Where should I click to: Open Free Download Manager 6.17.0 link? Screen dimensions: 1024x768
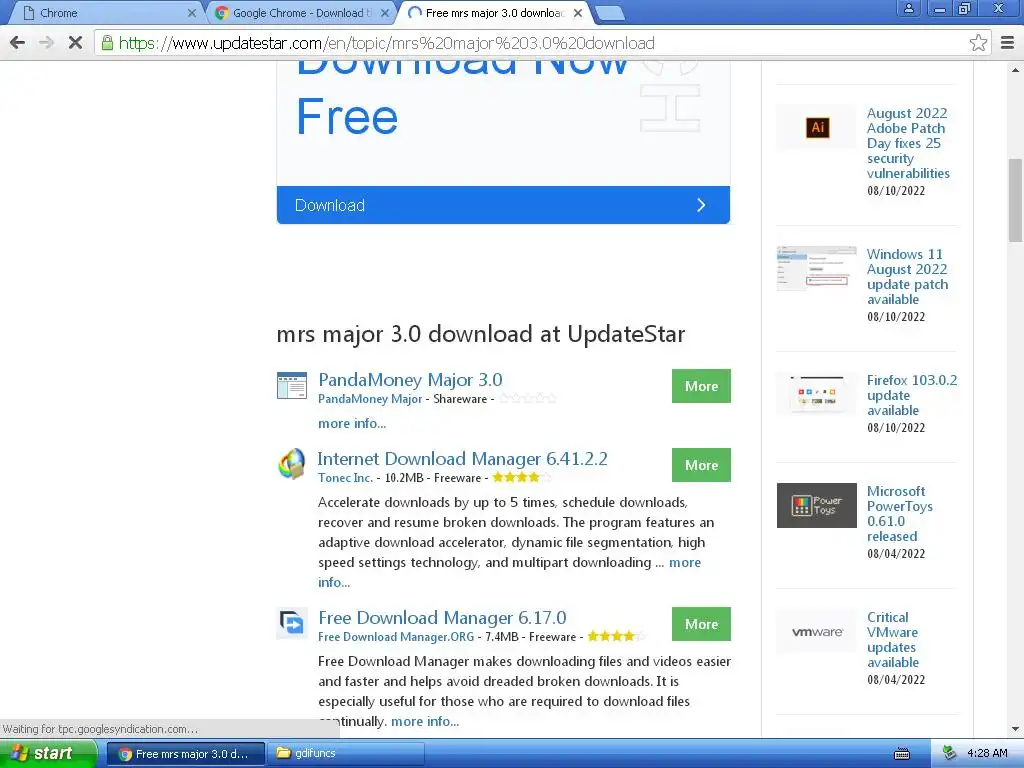[x=442, y=617]
